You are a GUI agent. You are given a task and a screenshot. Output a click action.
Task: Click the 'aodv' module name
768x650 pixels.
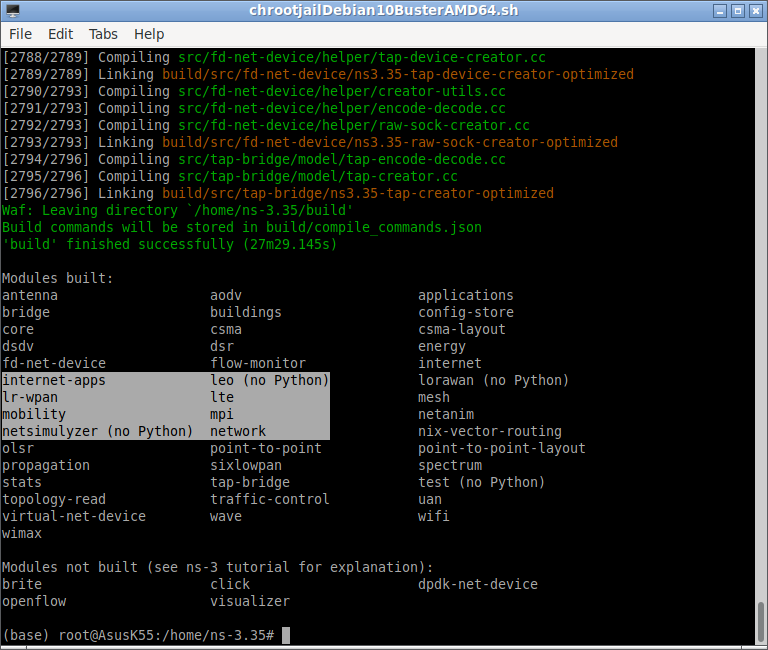[x=226, y=295]
